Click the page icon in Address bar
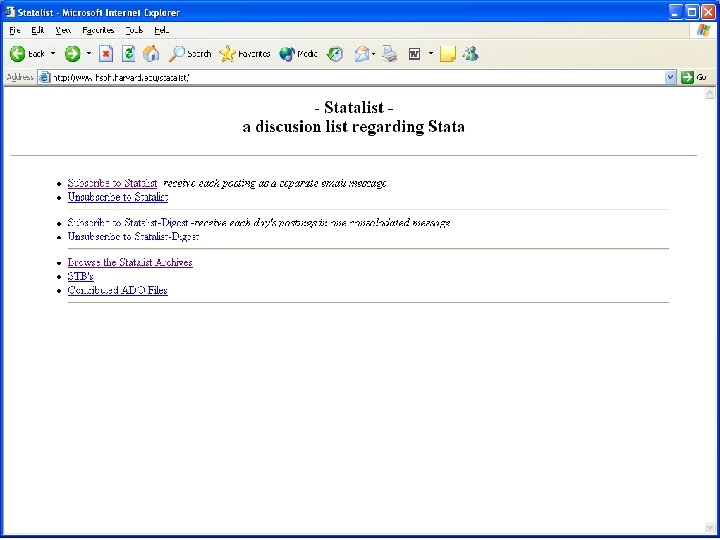720x540 pixels. (x=45, y=78)
